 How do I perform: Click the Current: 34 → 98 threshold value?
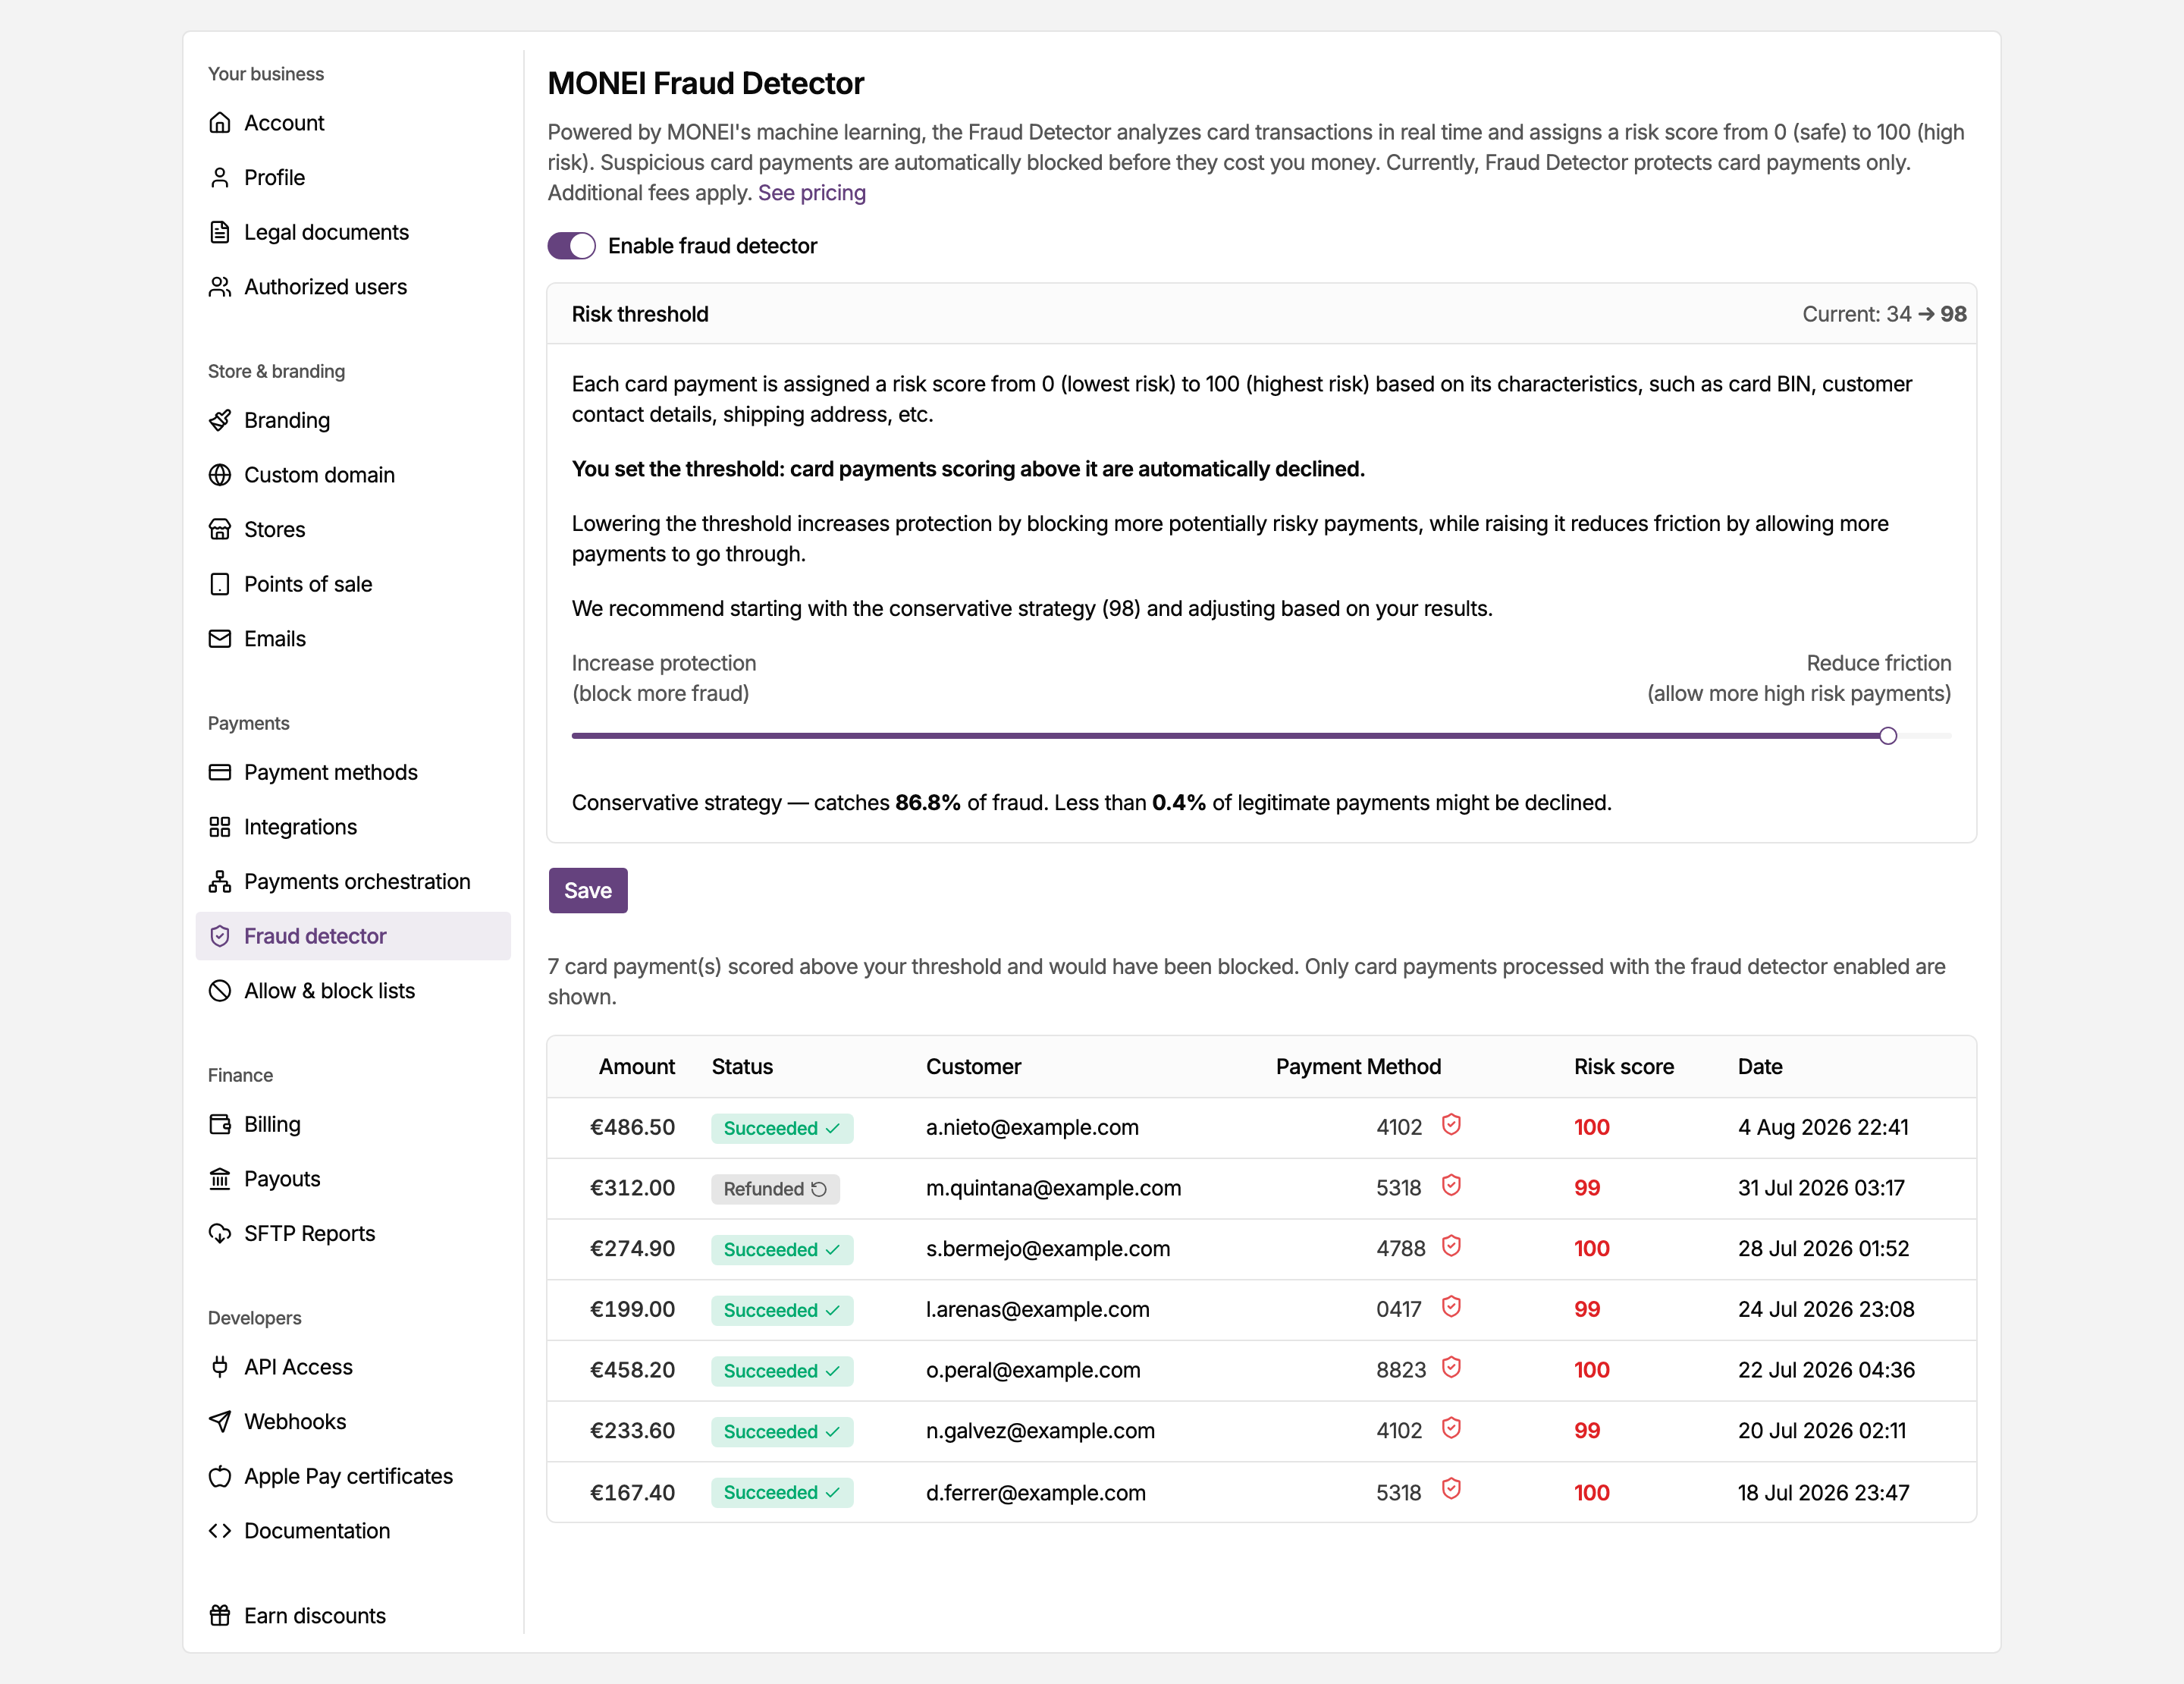click(x=1884, y=314)
